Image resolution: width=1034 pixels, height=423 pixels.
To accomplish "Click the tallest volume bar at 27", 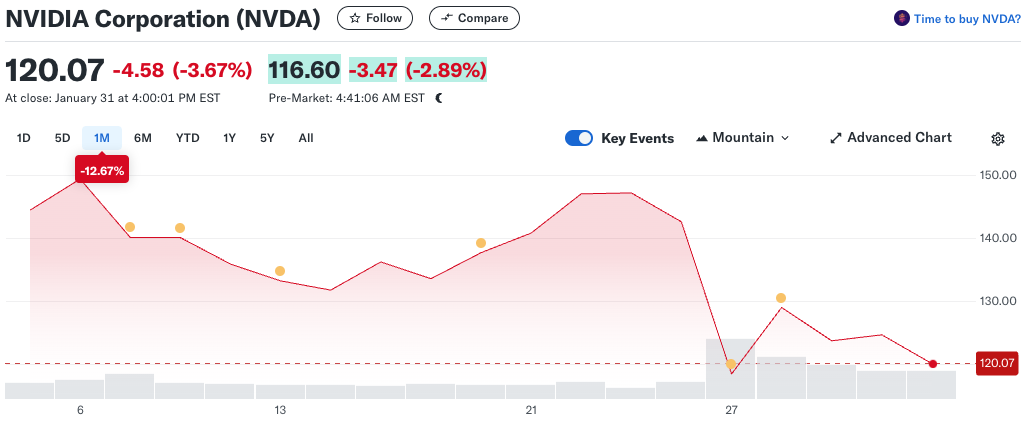I will coord(731,368).
